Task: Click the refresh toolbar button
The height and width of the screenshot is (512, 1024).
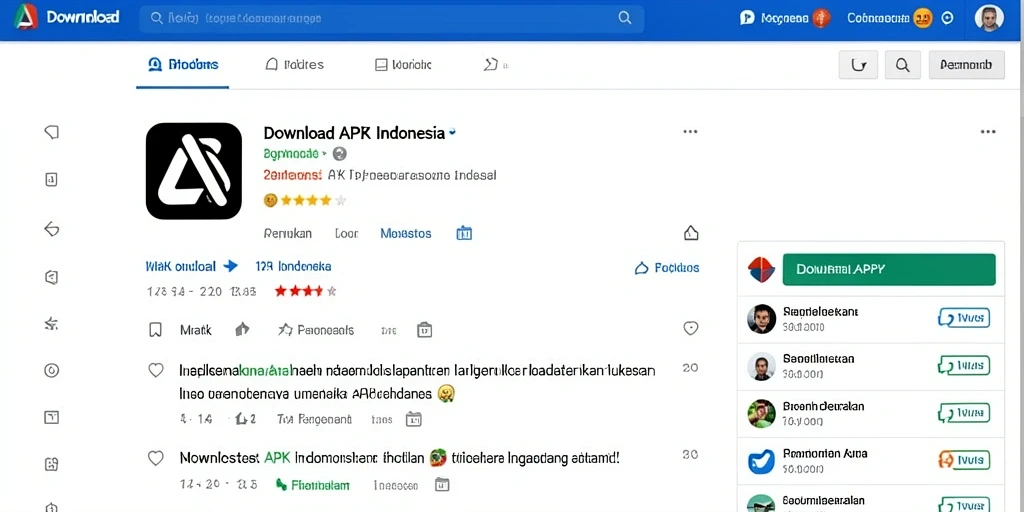Action: coord(858,65)
